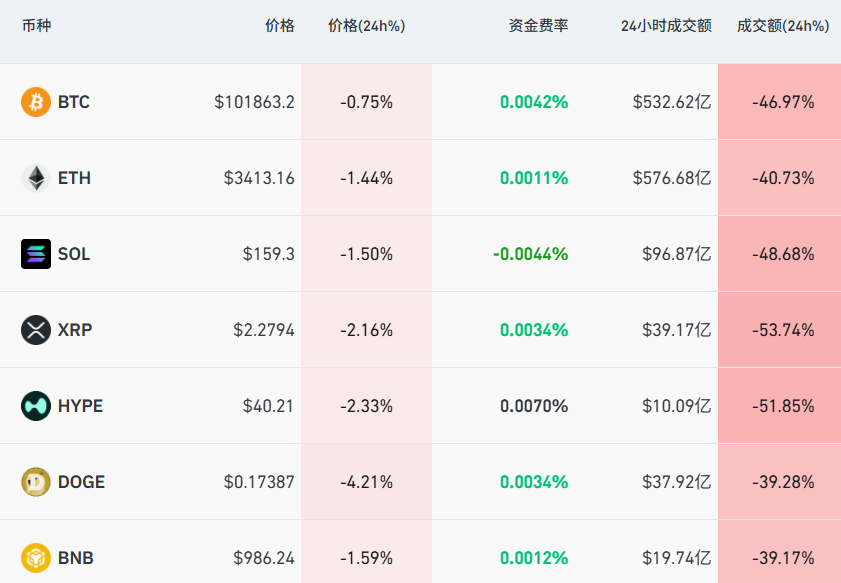Sort by 24小时成交额 column header
This screenshot has height=583, width=841.
click(666, 26)
